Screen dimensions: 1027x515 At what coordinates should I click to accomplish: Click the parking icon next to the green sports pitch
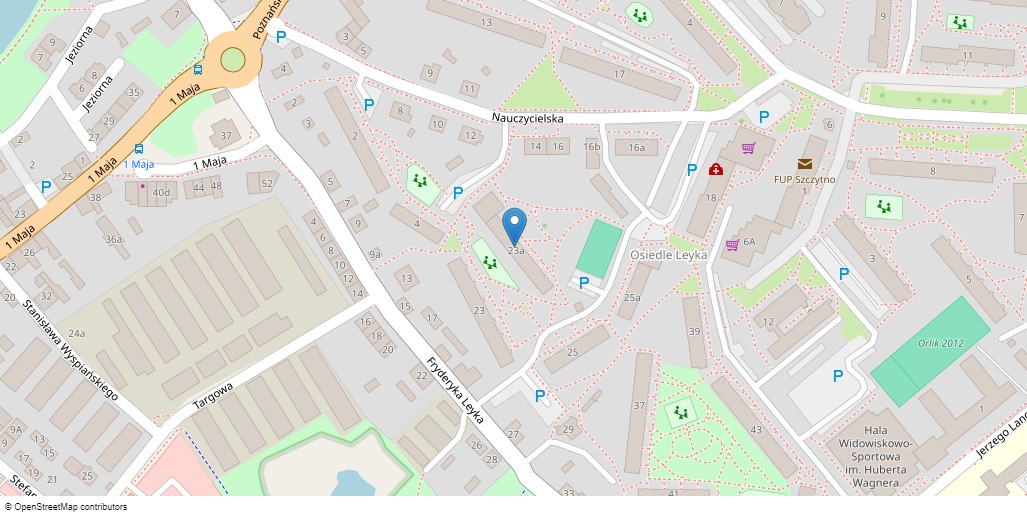(x=584, y=283)
